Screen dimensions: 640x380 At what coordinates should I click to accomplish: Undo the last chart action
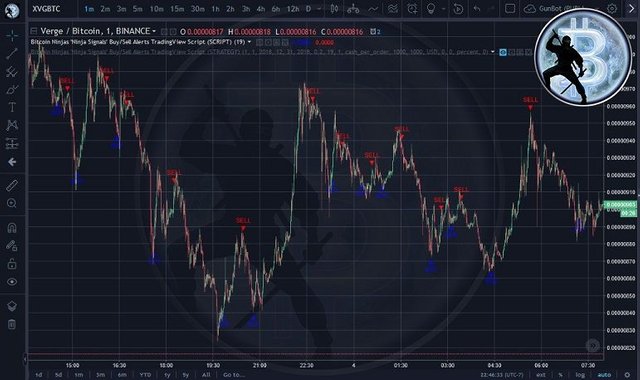(x=477, y=9)
